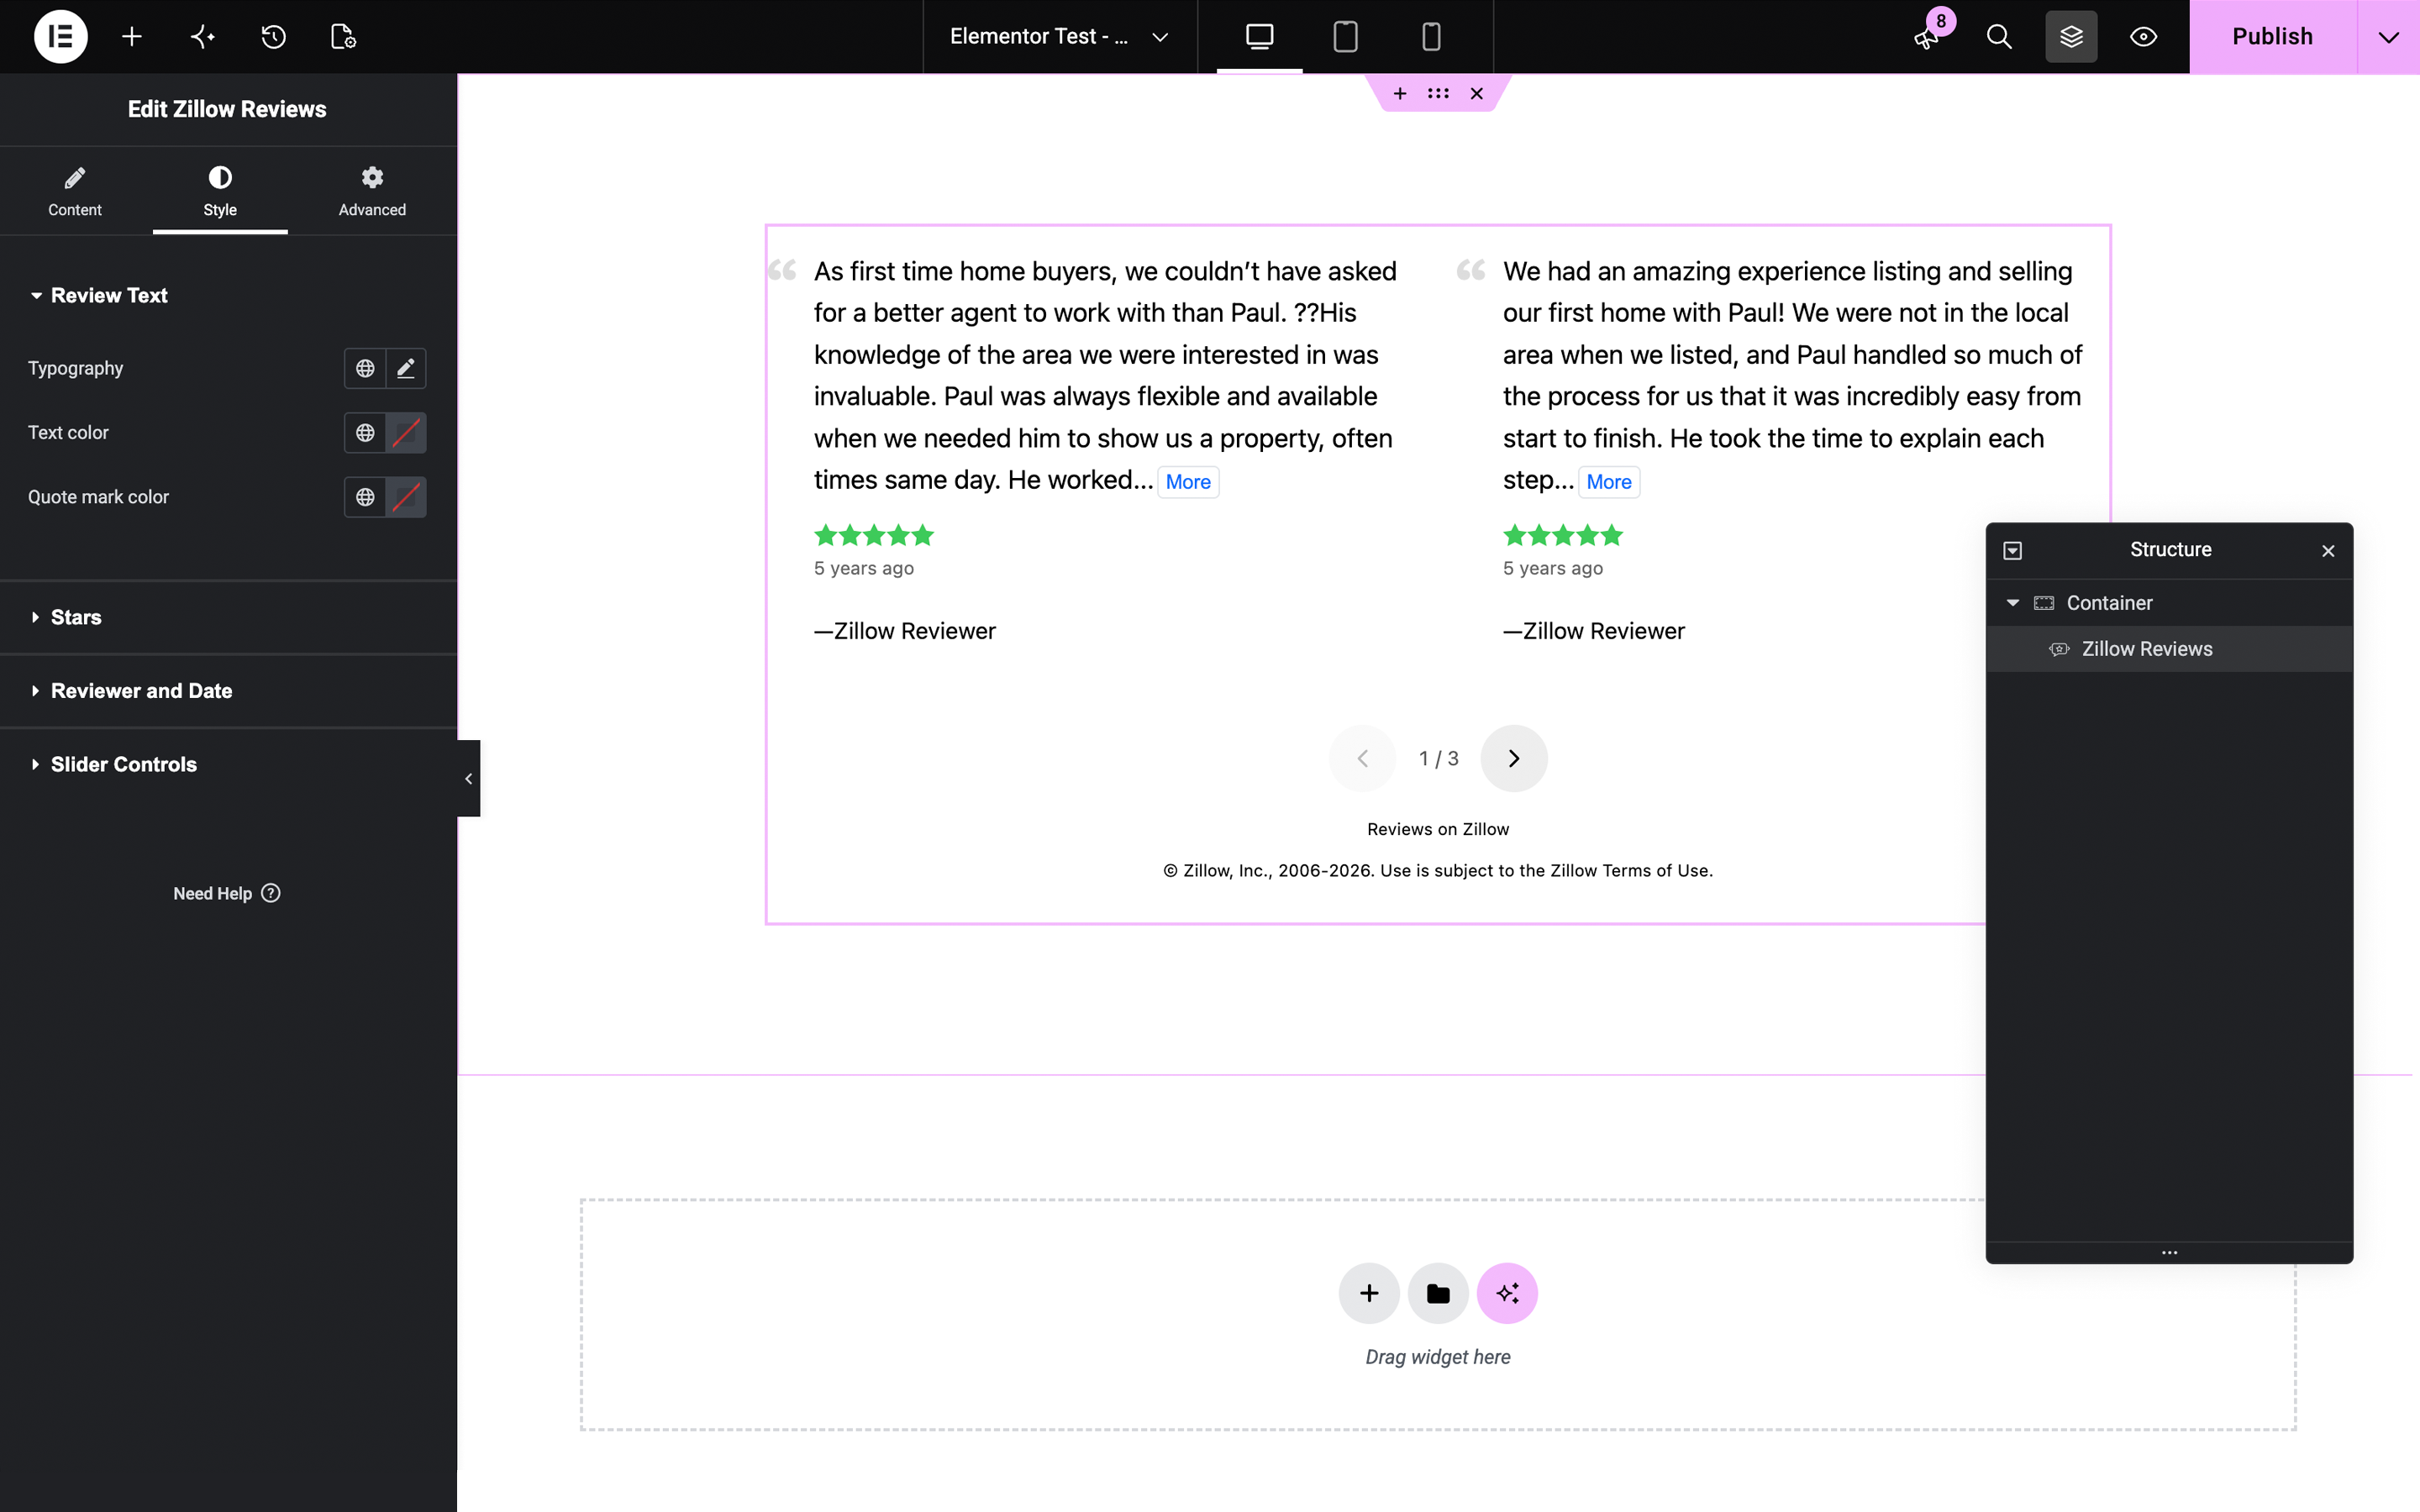Expand the Stars section
The image size is (2420, 1512).
point(228,617)
